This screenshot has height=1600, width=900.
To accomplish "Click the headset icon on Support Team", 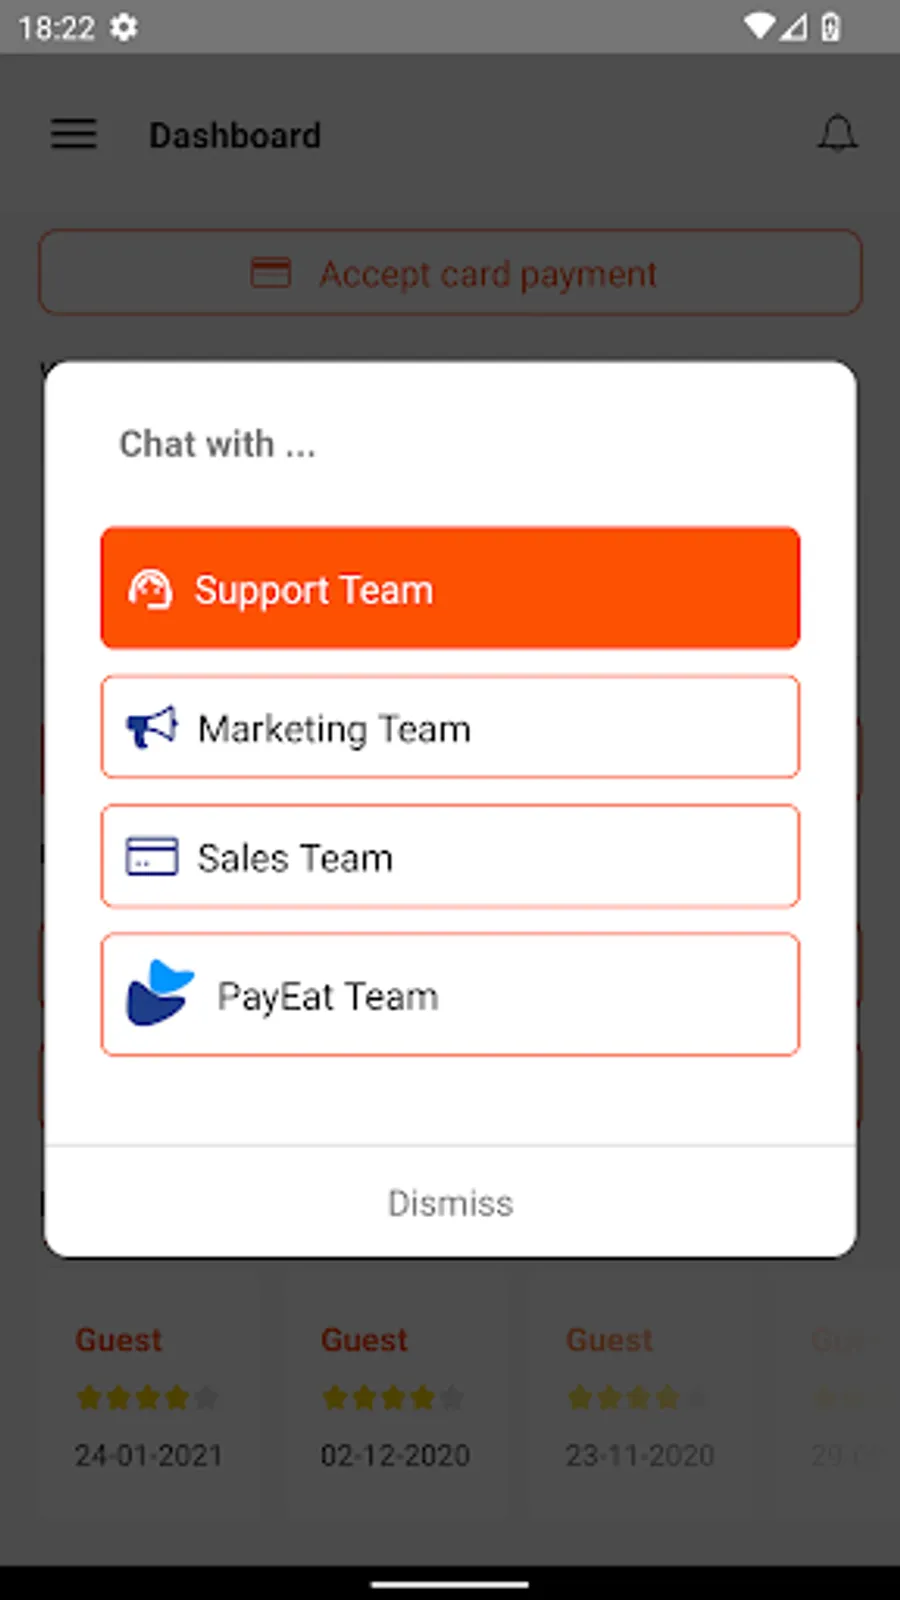I will [150, 589].
